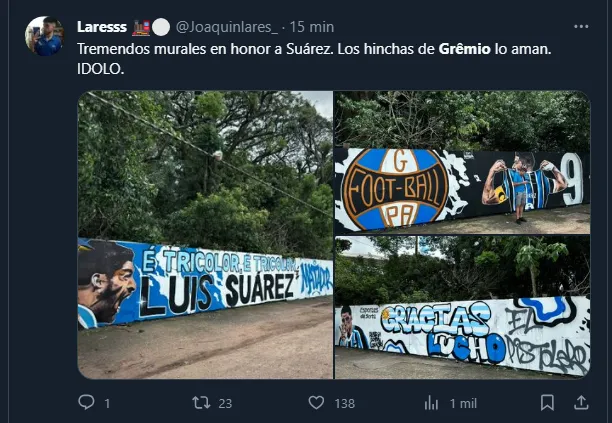Click the share upload icon
Viewport: 612px width, 423px height.
pos(581,402)
